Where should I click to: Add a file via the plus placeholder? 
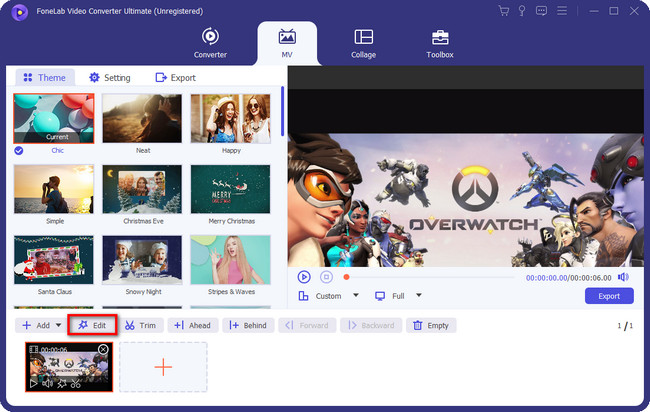click(x=163, y=367)
